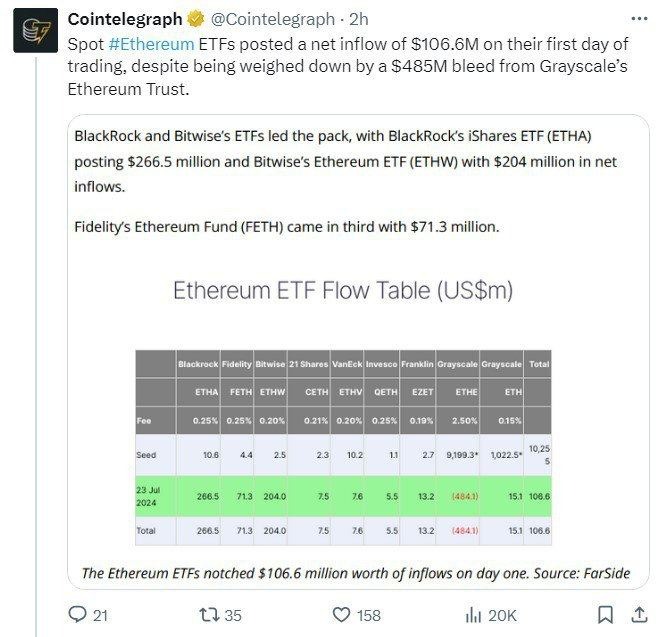
Task: Bookmark this Cointelegraph tweet
Action: click(605, 615)
